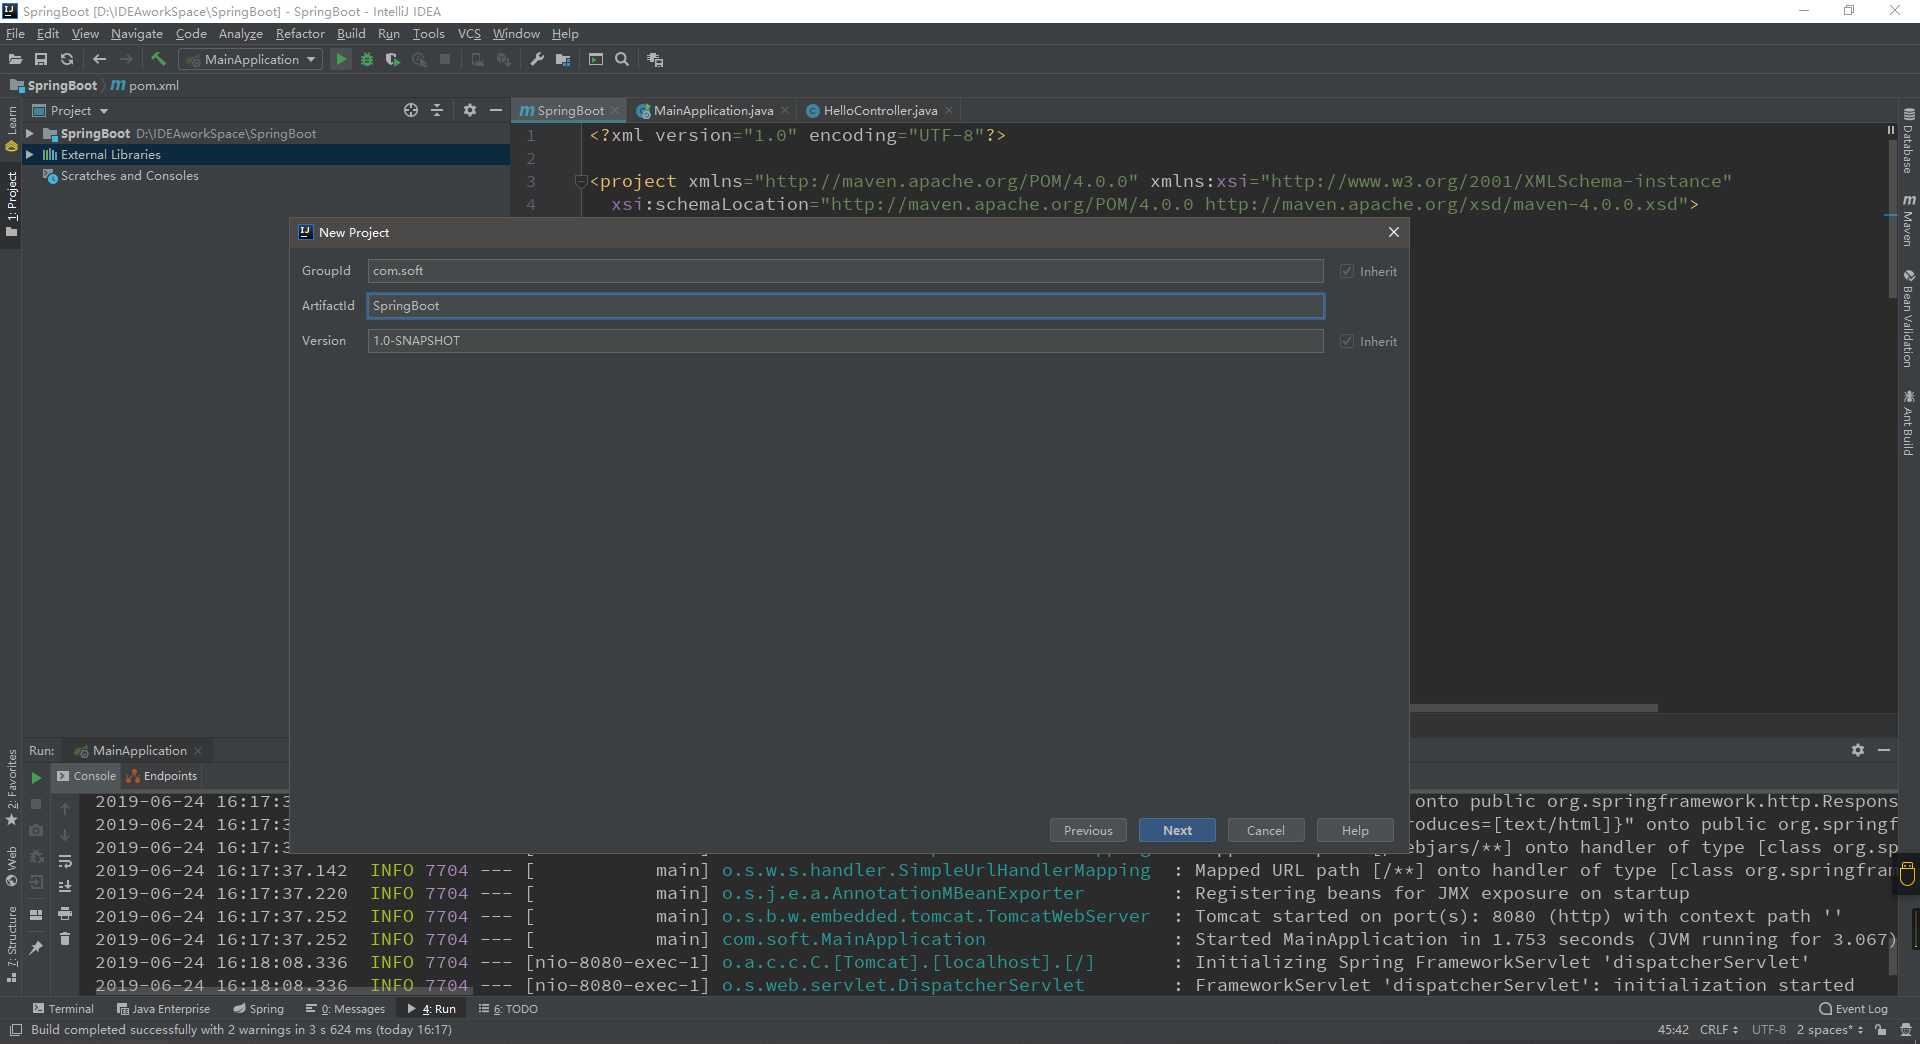Click the Version input field
Screen dimensions: 1920x1044
(x=845, y=341)
